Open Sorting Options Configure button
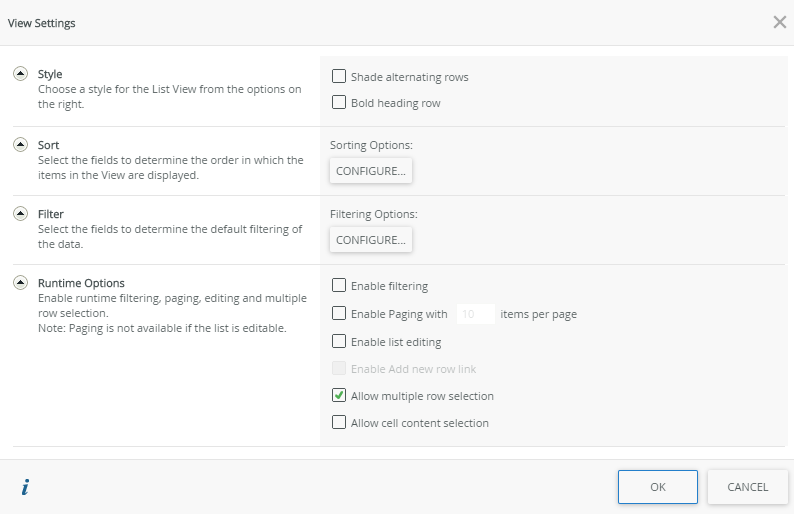 click(371, 171)
